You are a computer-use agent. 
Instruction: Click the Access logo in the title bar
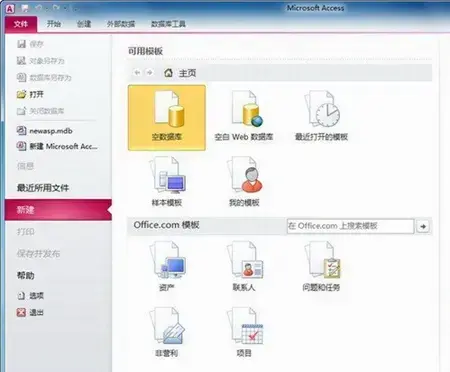pyautogui.click(x=10, y=9)
